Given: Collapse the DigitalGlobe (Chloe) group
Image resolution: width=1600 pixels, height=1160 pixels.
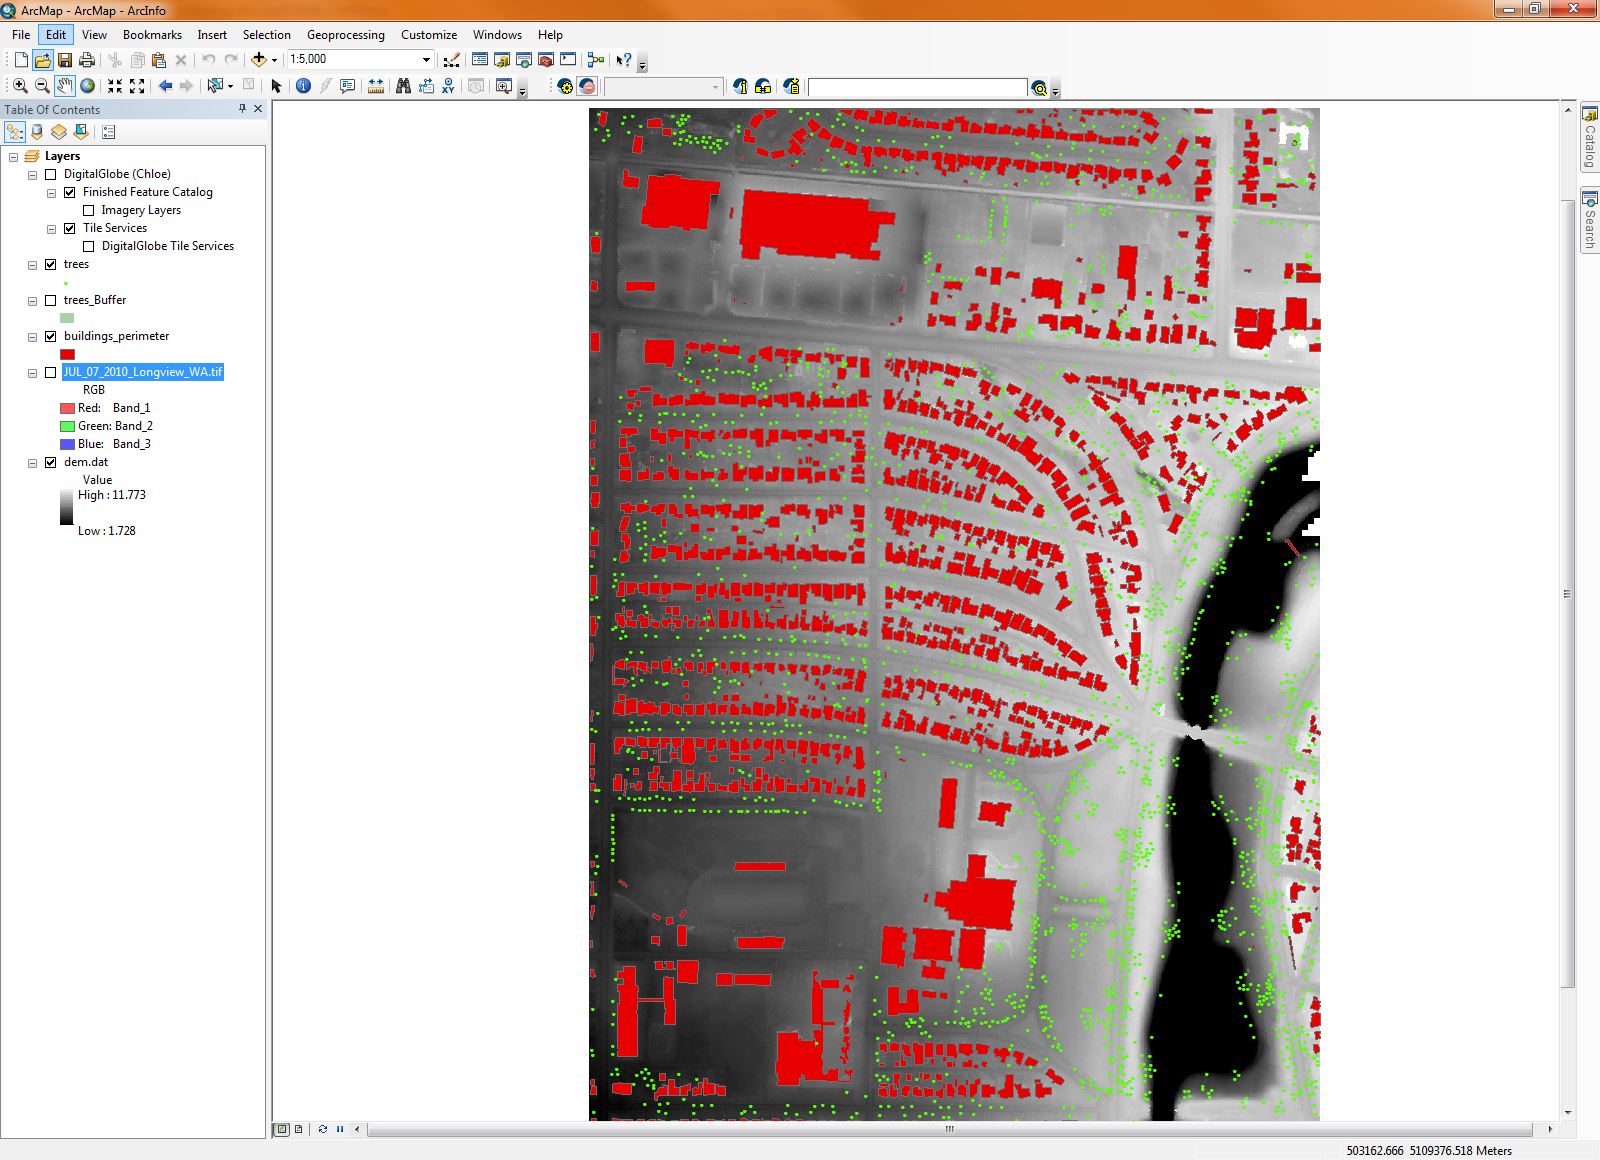Looking at the screenshot, I should tap(32, 173).
